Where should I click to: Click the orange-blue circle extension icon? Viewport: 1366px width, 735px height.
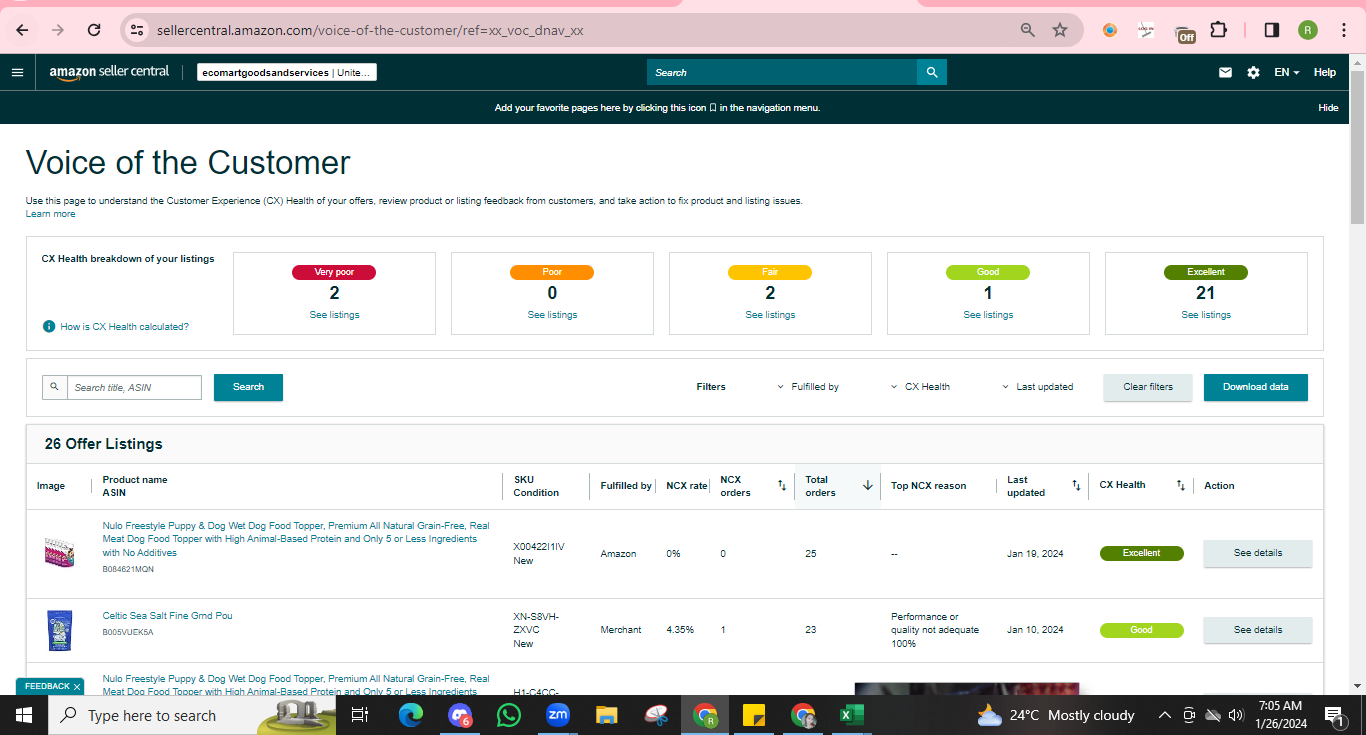(x=1110, y=30)
